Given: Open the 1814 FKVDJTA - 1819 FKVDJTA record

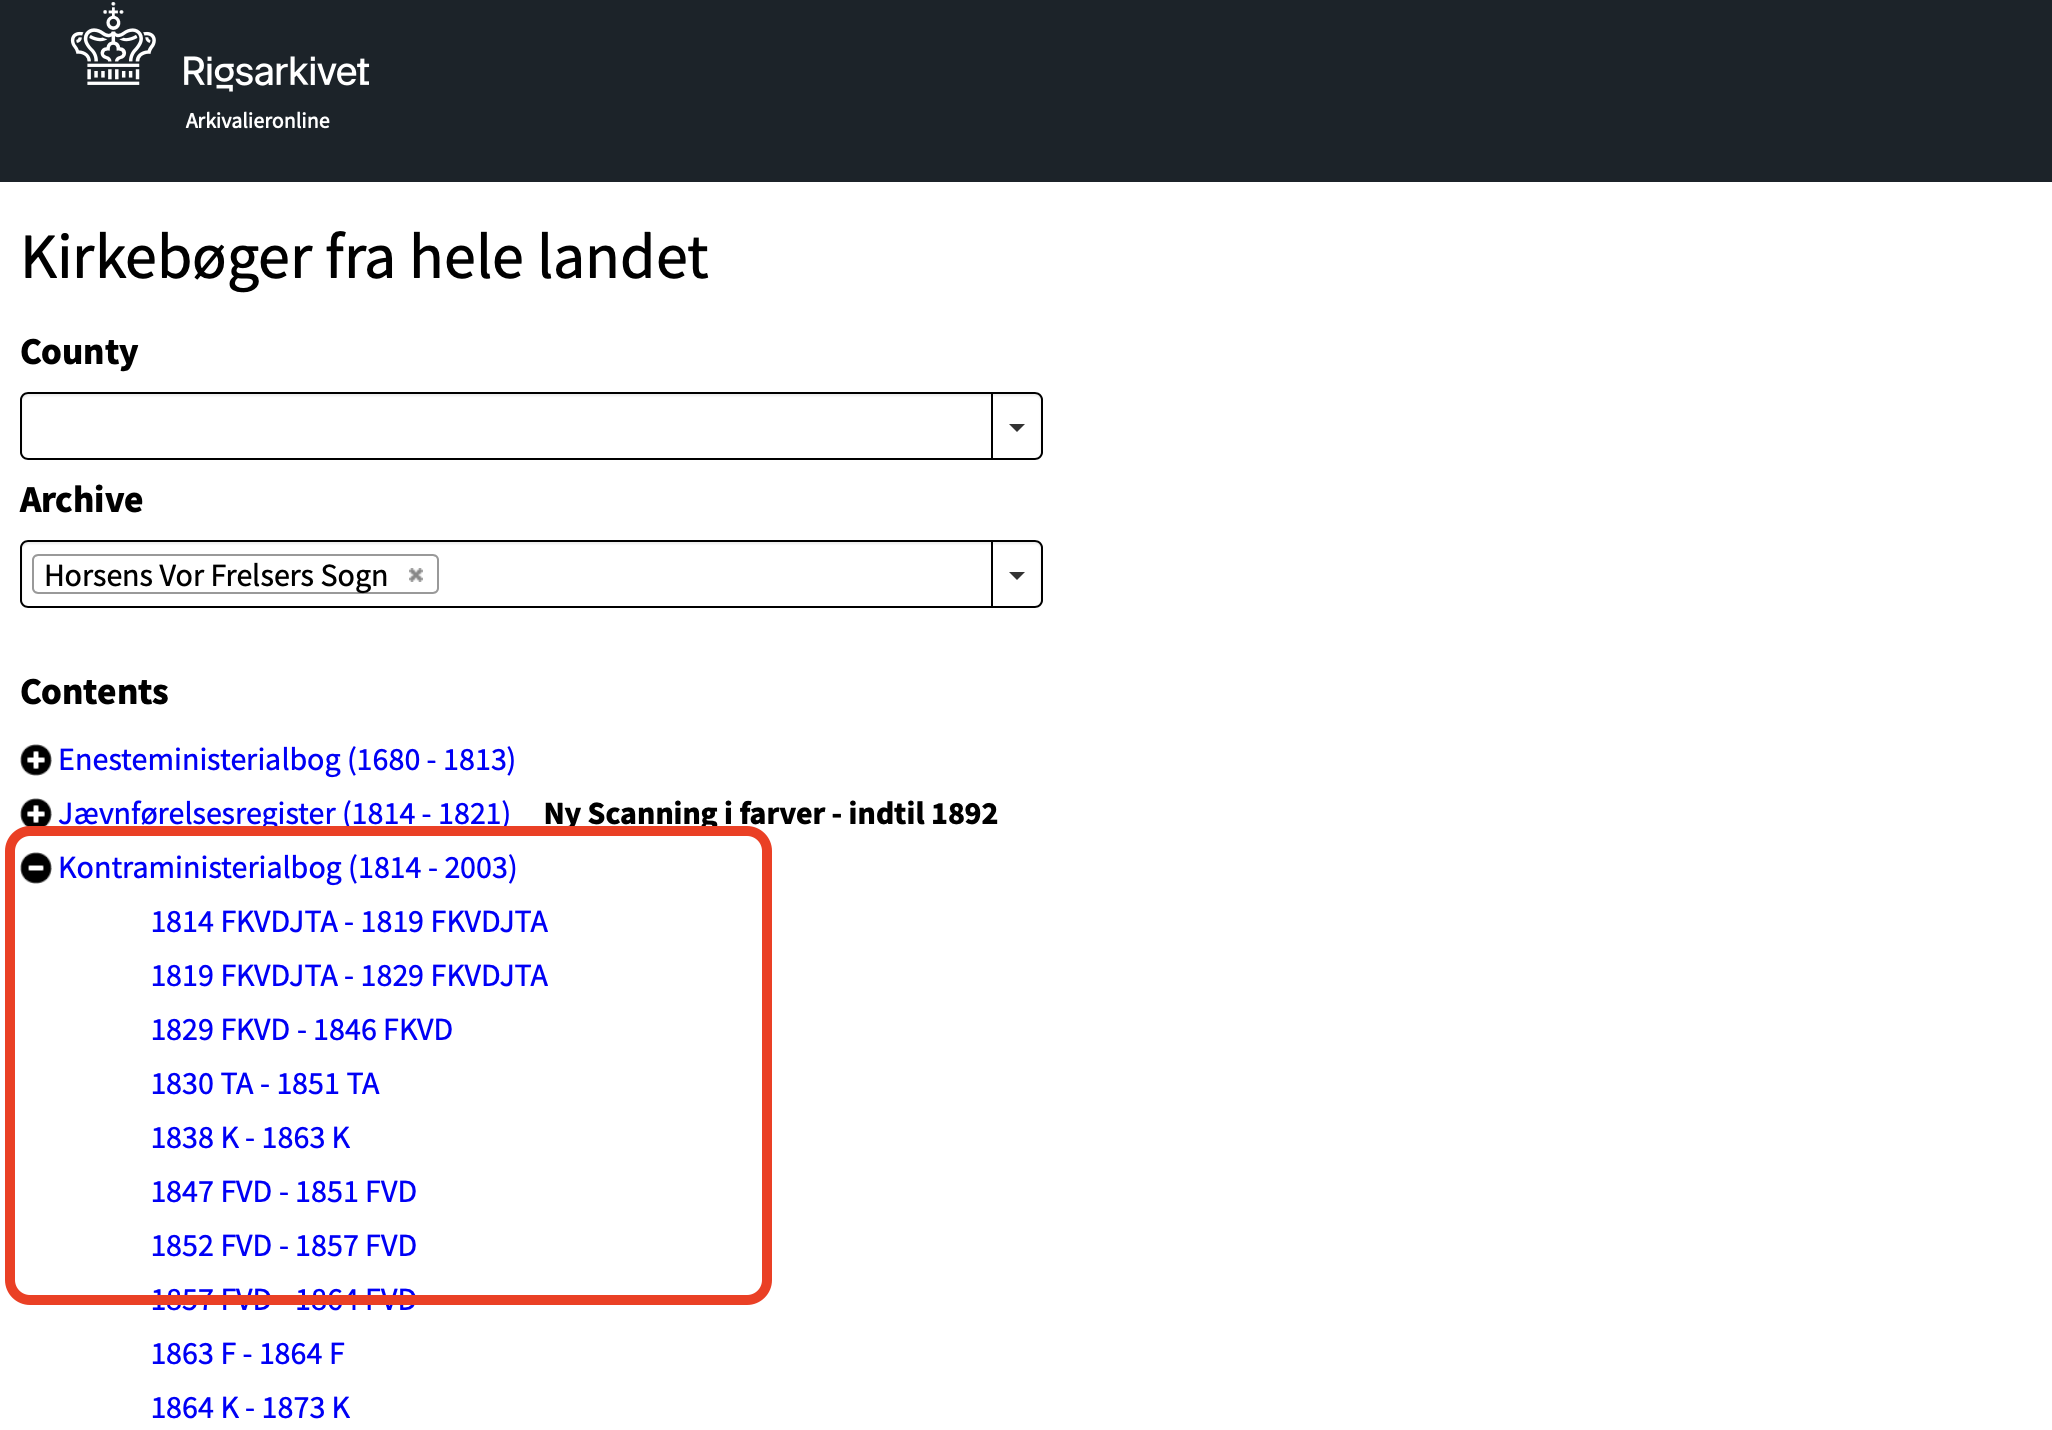Looking at the screenshot, I should coord(350,921).
